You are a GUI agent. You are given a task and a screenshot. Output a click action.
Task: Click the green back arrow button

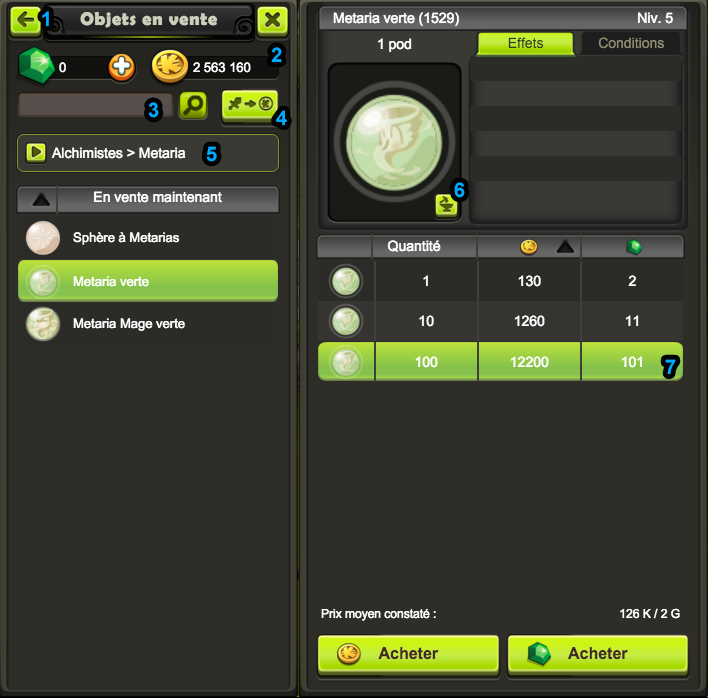[25, 20]
